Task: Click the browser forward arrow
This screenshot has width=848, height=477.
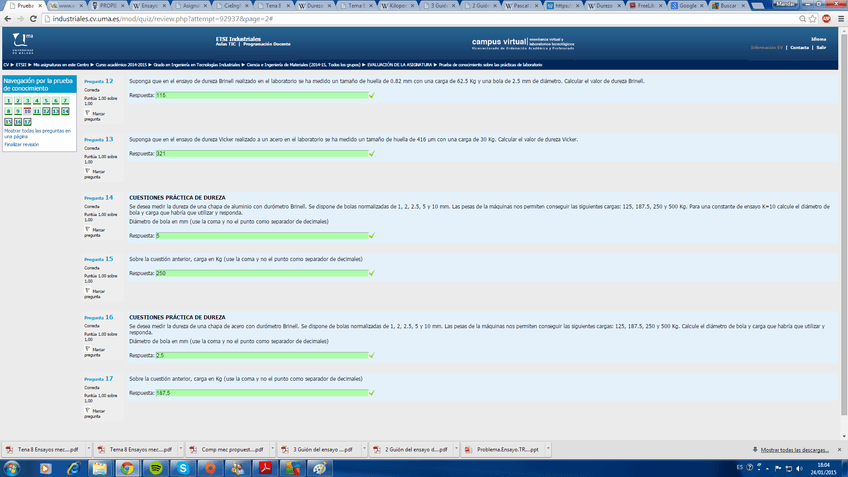Action: [x=20, y=18]
